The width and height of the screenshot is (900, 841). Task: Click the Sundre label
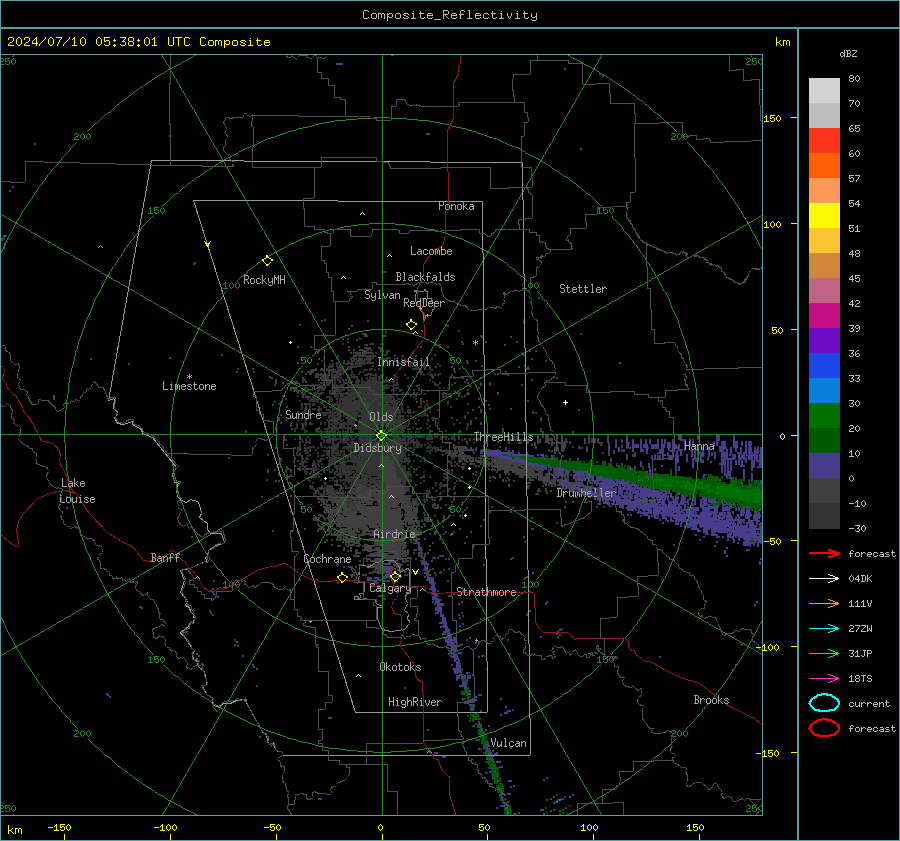(x=303, y=415)
